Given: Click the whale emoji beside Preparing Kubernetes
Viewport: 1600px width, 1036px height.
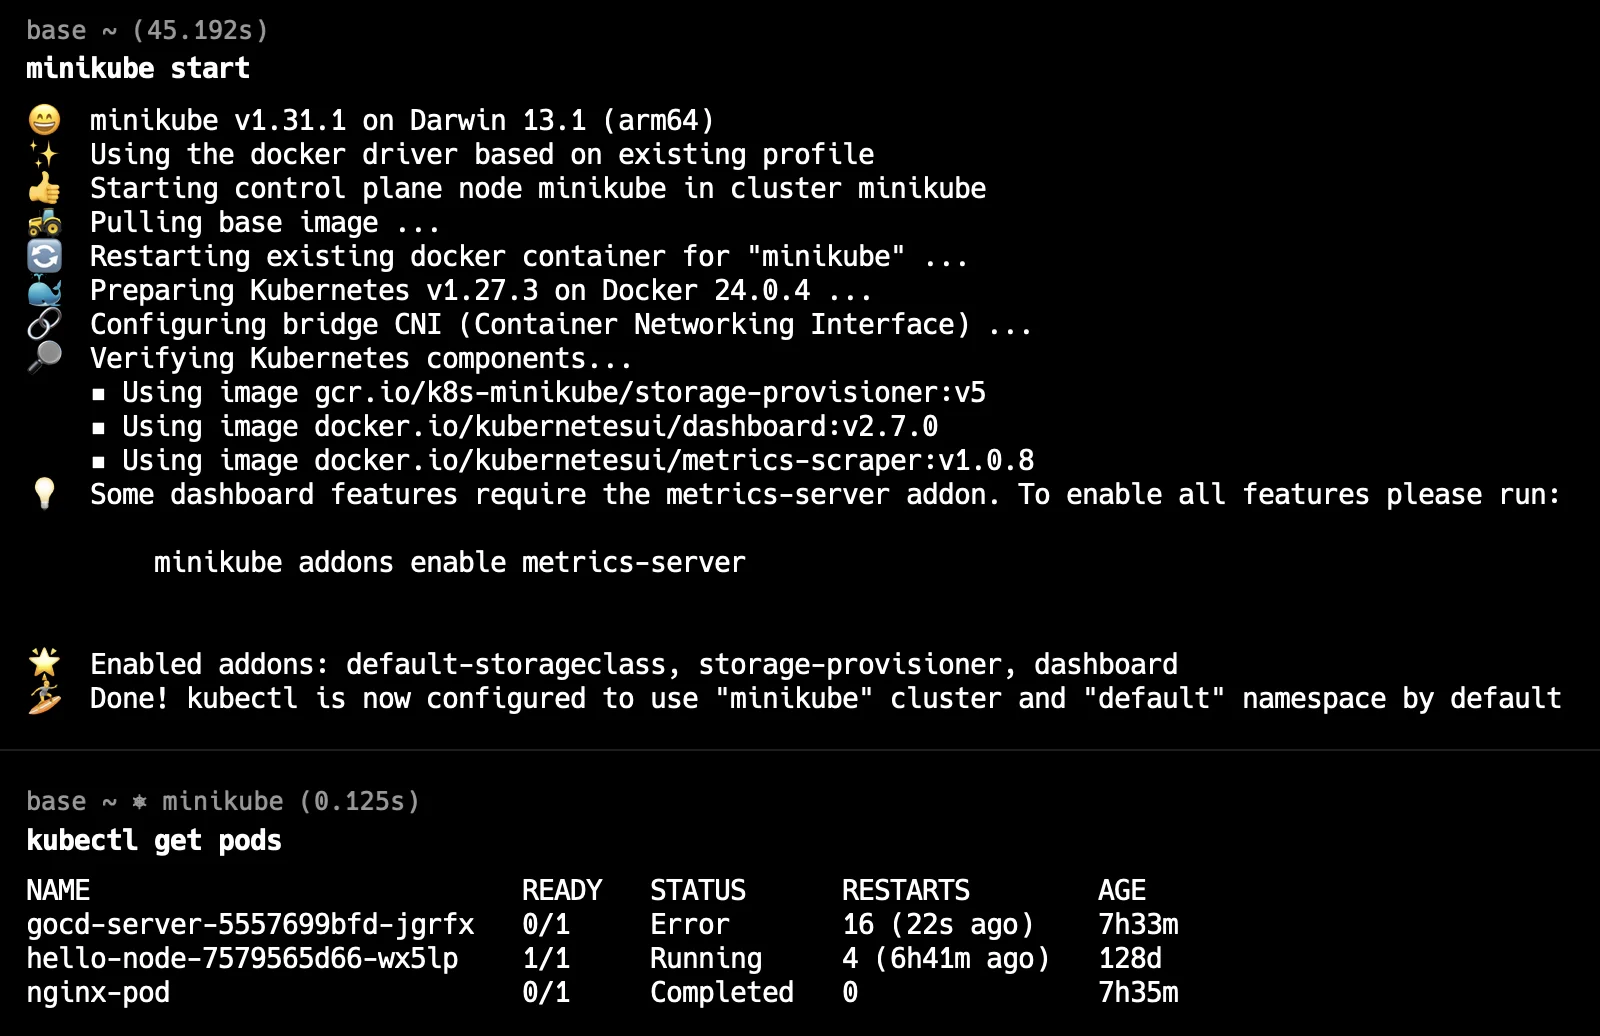Looking at the screenshot, I should point(44,290).
